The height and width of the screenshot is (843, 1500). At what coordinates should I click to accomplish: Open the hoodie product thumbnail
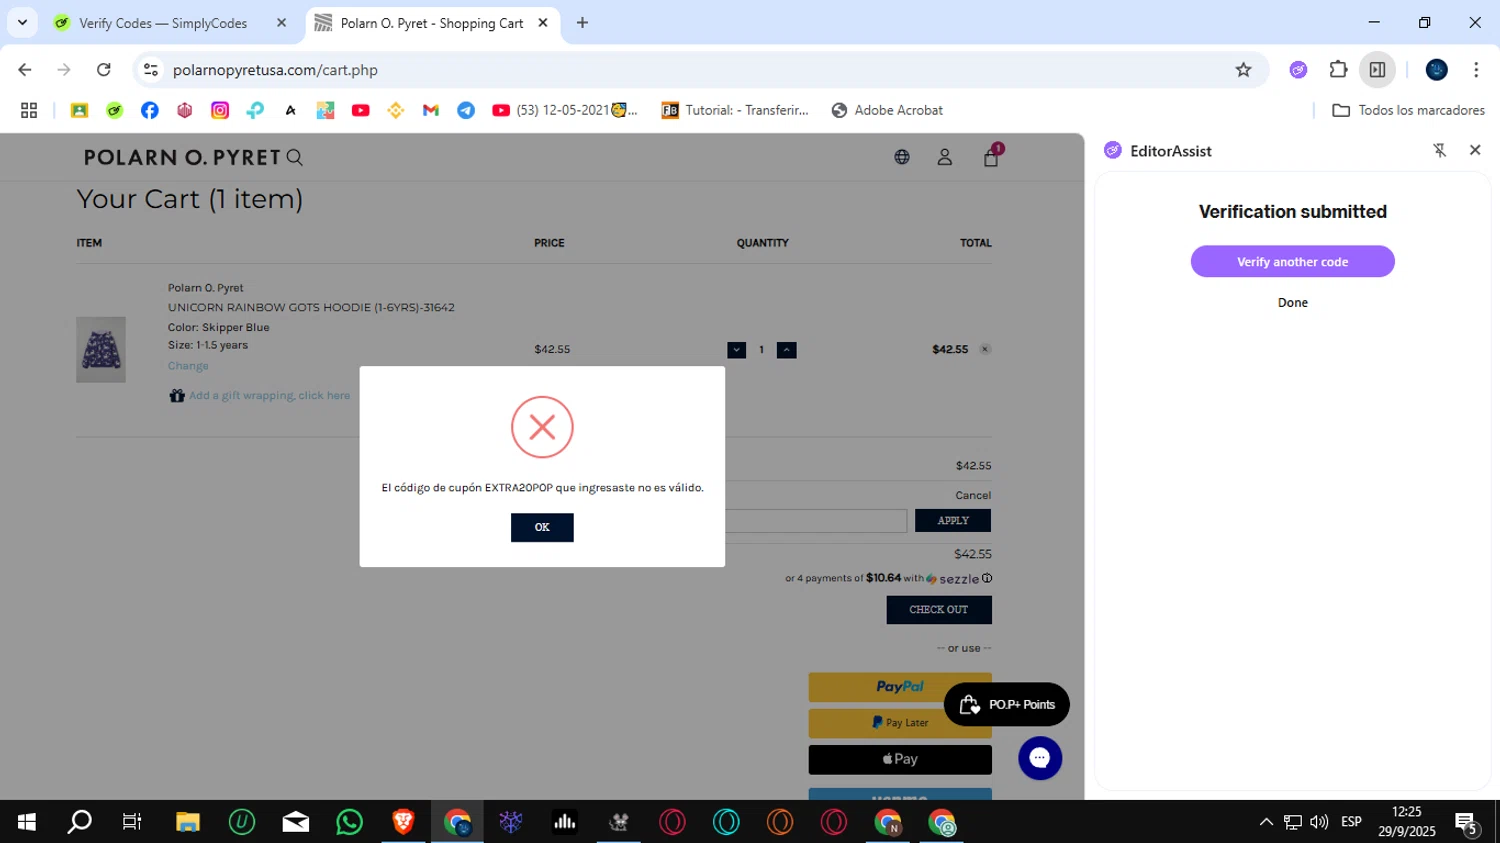(101, 350)
